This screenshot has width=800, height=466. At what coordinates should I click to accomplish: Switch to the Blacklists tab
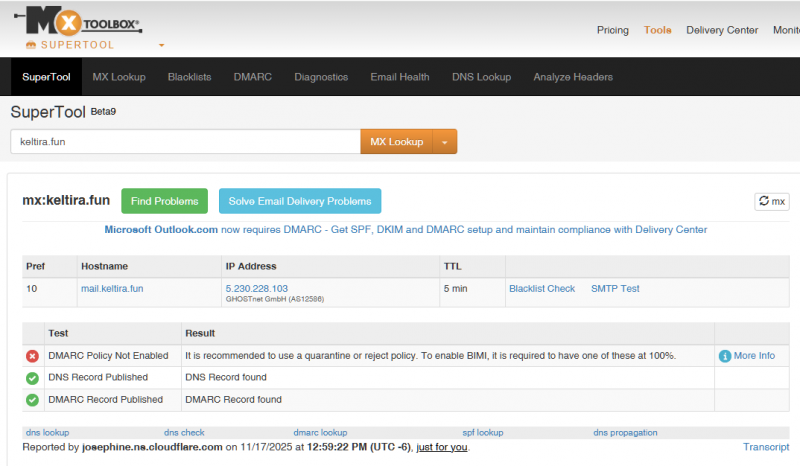click(x=189, y=77)
